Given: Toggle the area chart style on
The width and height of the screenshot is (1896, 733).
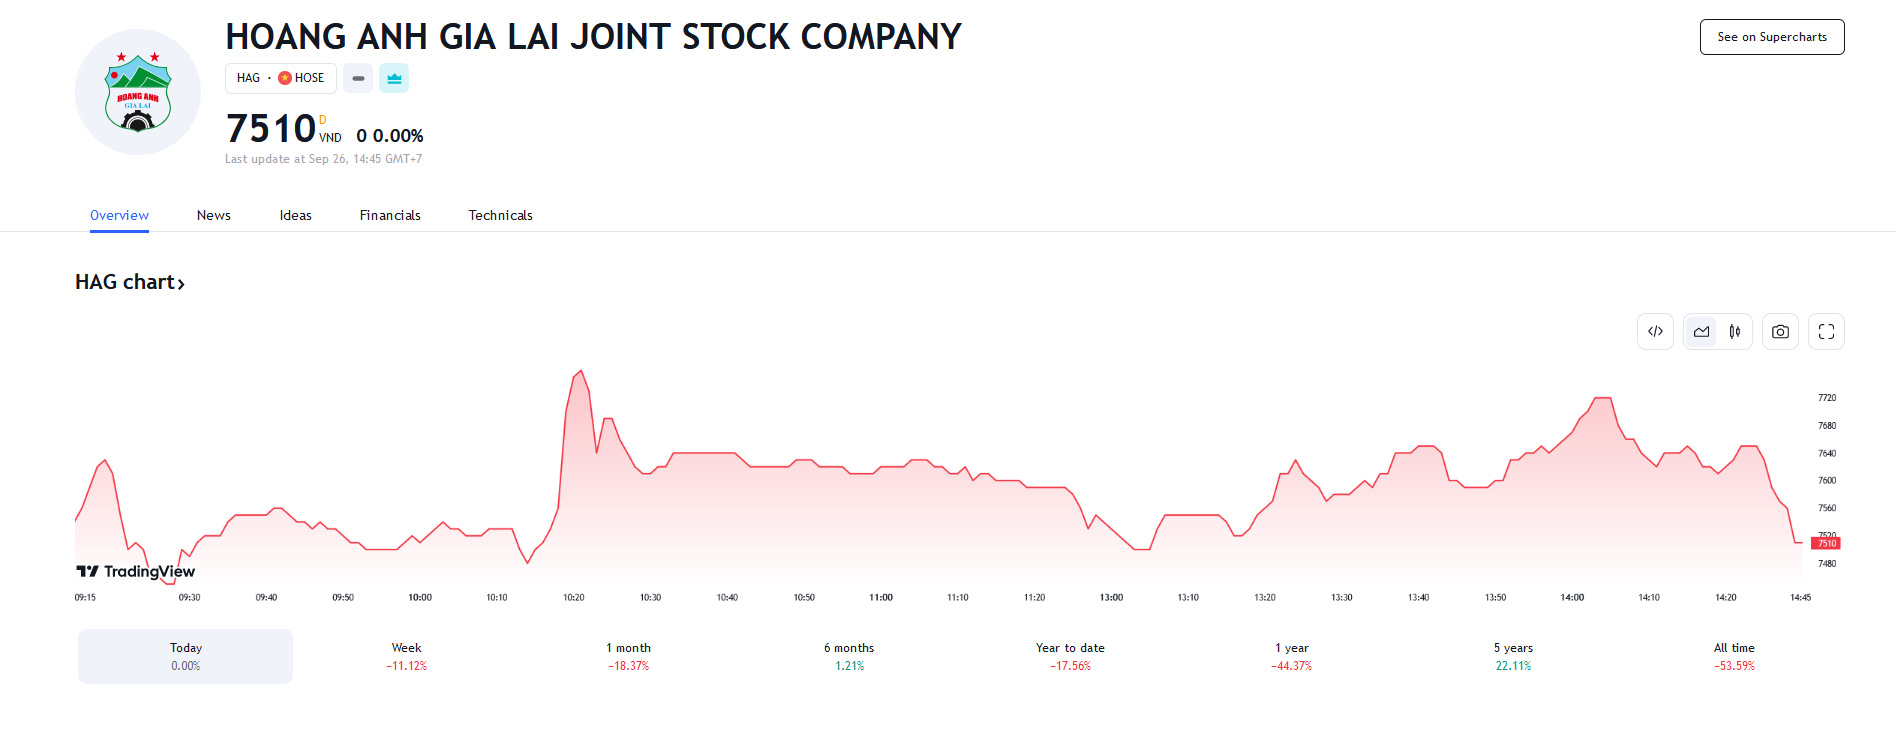Looking at the screenshot, I should 1700,331.
